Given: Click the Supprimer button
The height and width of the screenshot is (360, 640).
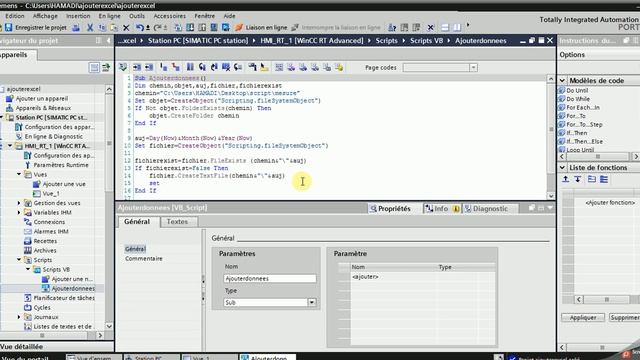Looking at the screenshot, I should coord(624,317).
